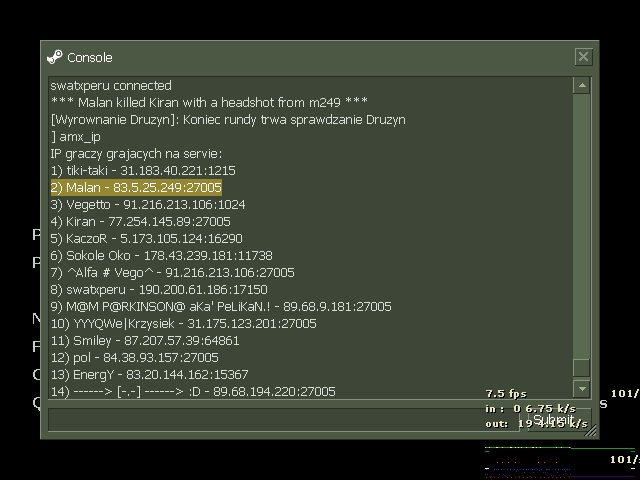Screen dimensions: 640x480
Task: Click the KaczoR player IP line
Action: click(146, 239)
